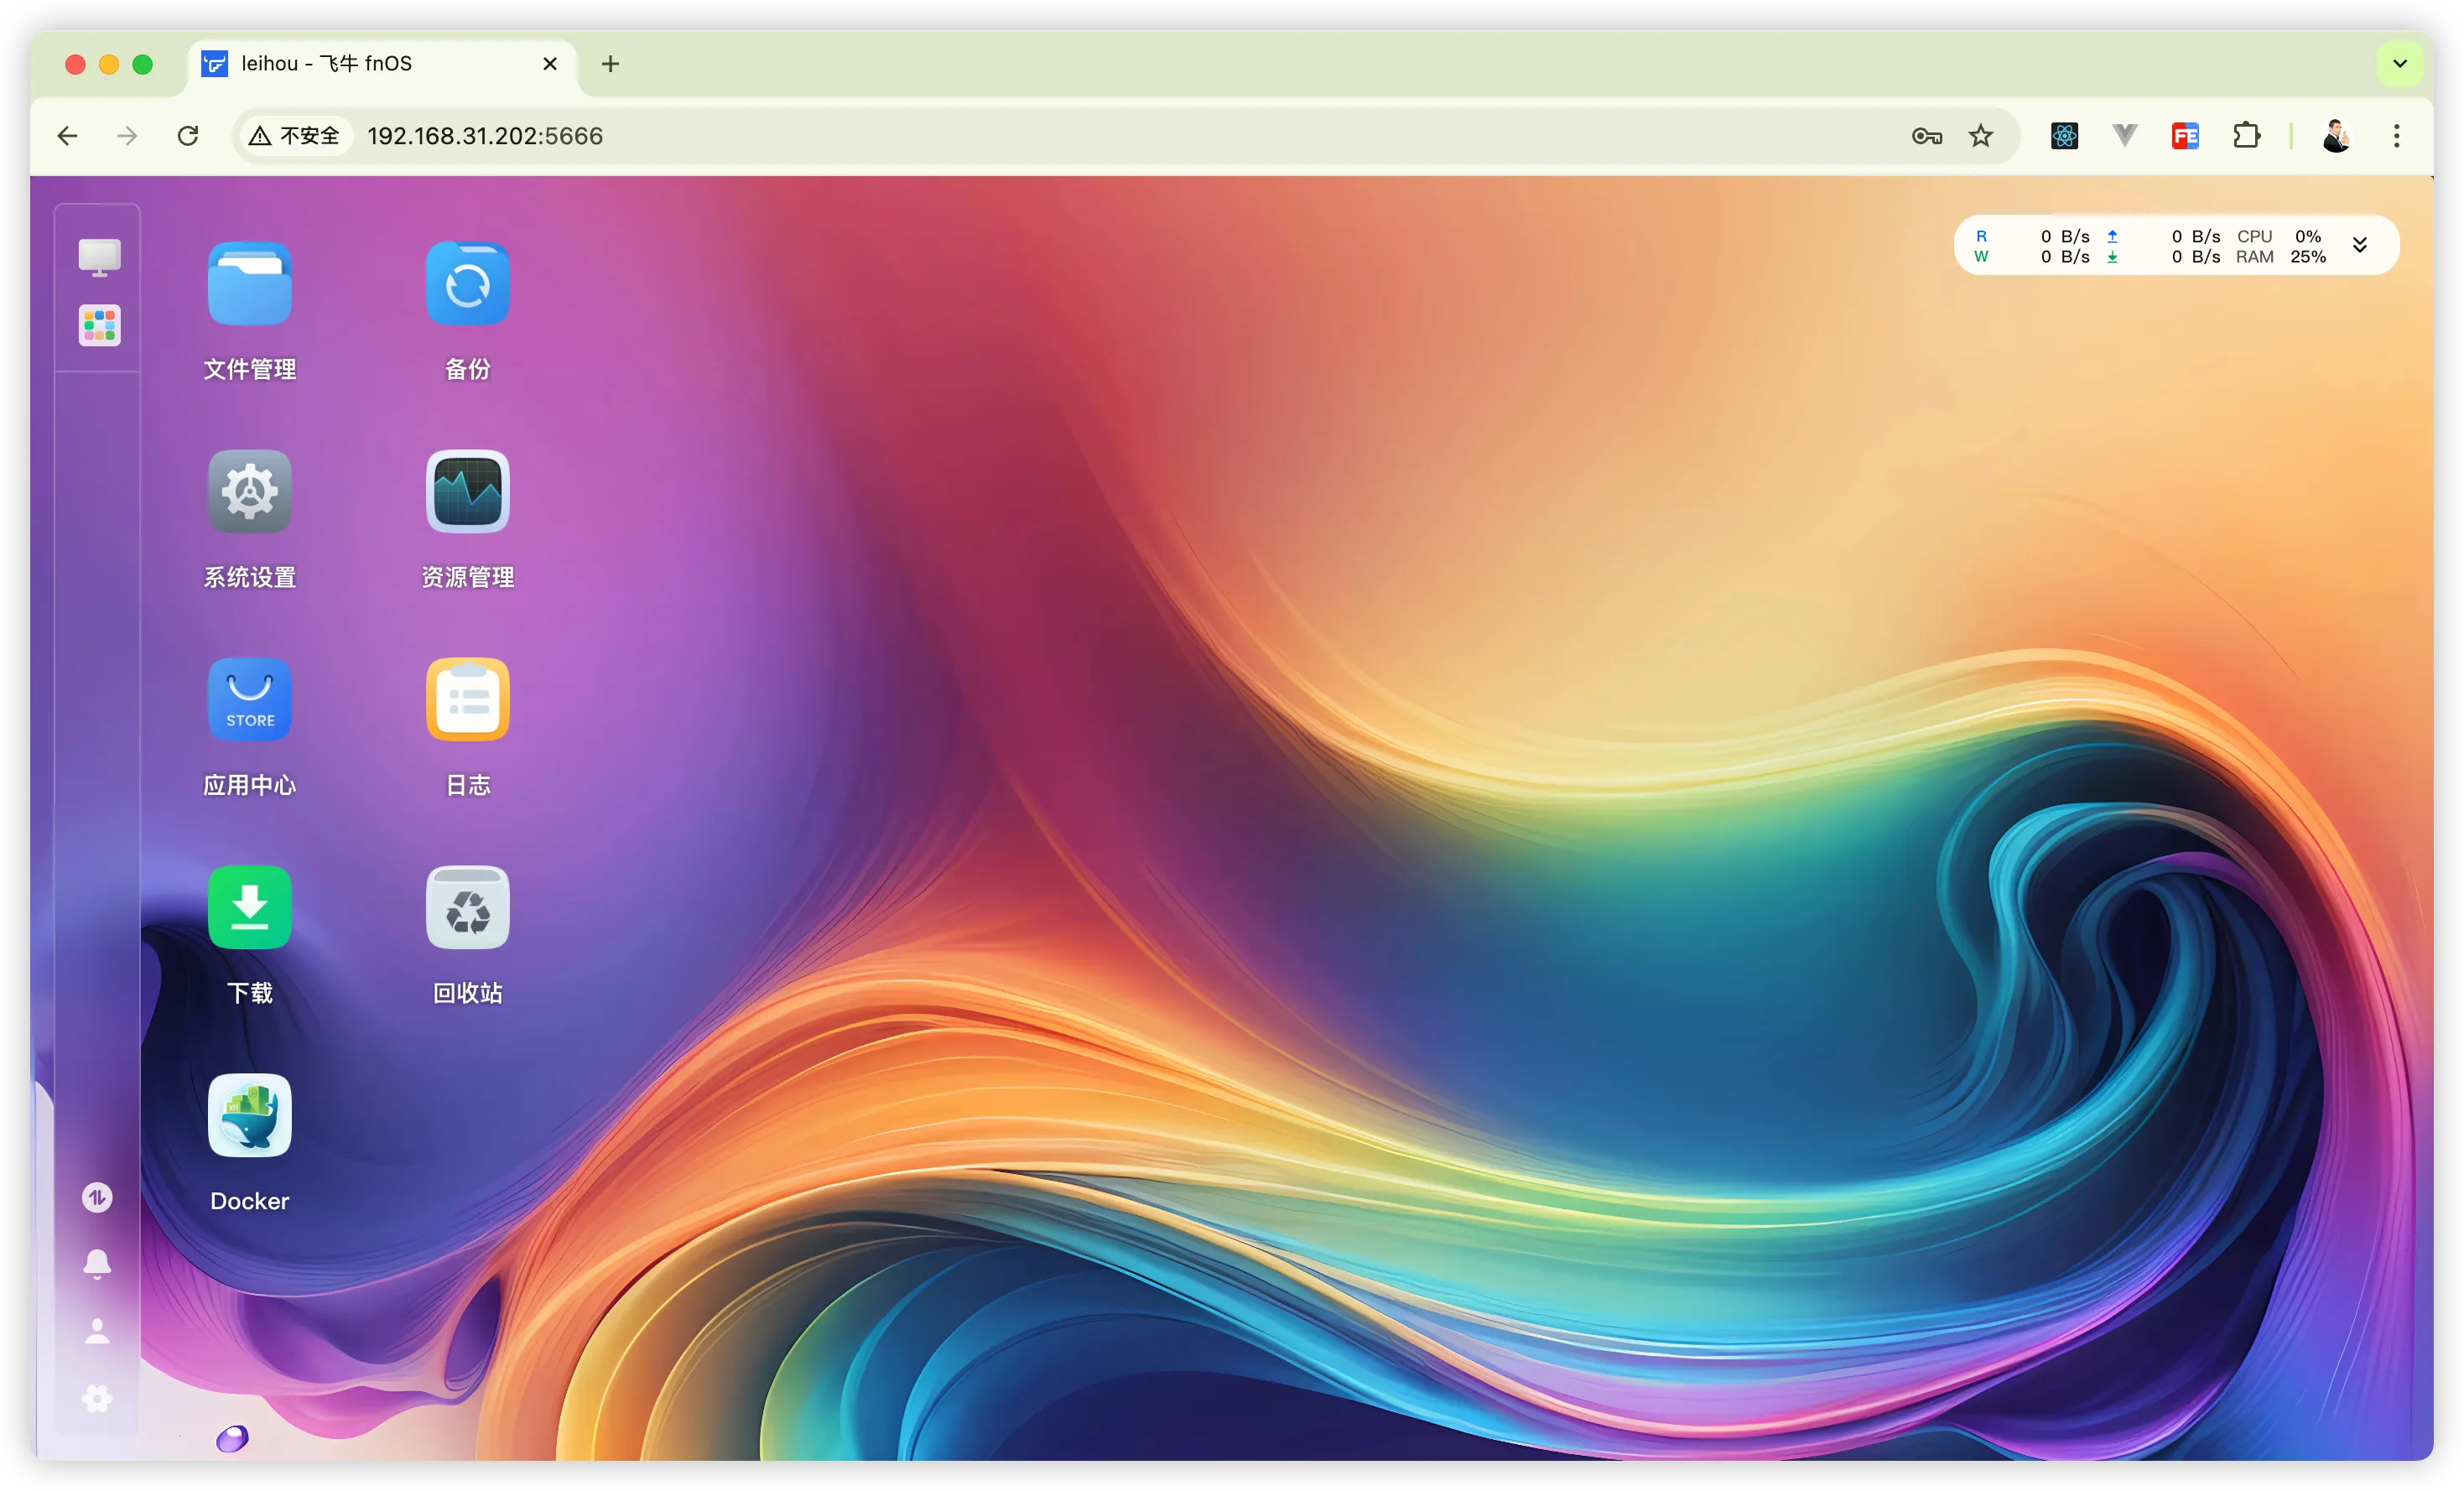The width and height of the screenshot is (2464, 1491).
Task: Open the transfer tasks icon in sidebar
Action: (x=97, y=1197)
